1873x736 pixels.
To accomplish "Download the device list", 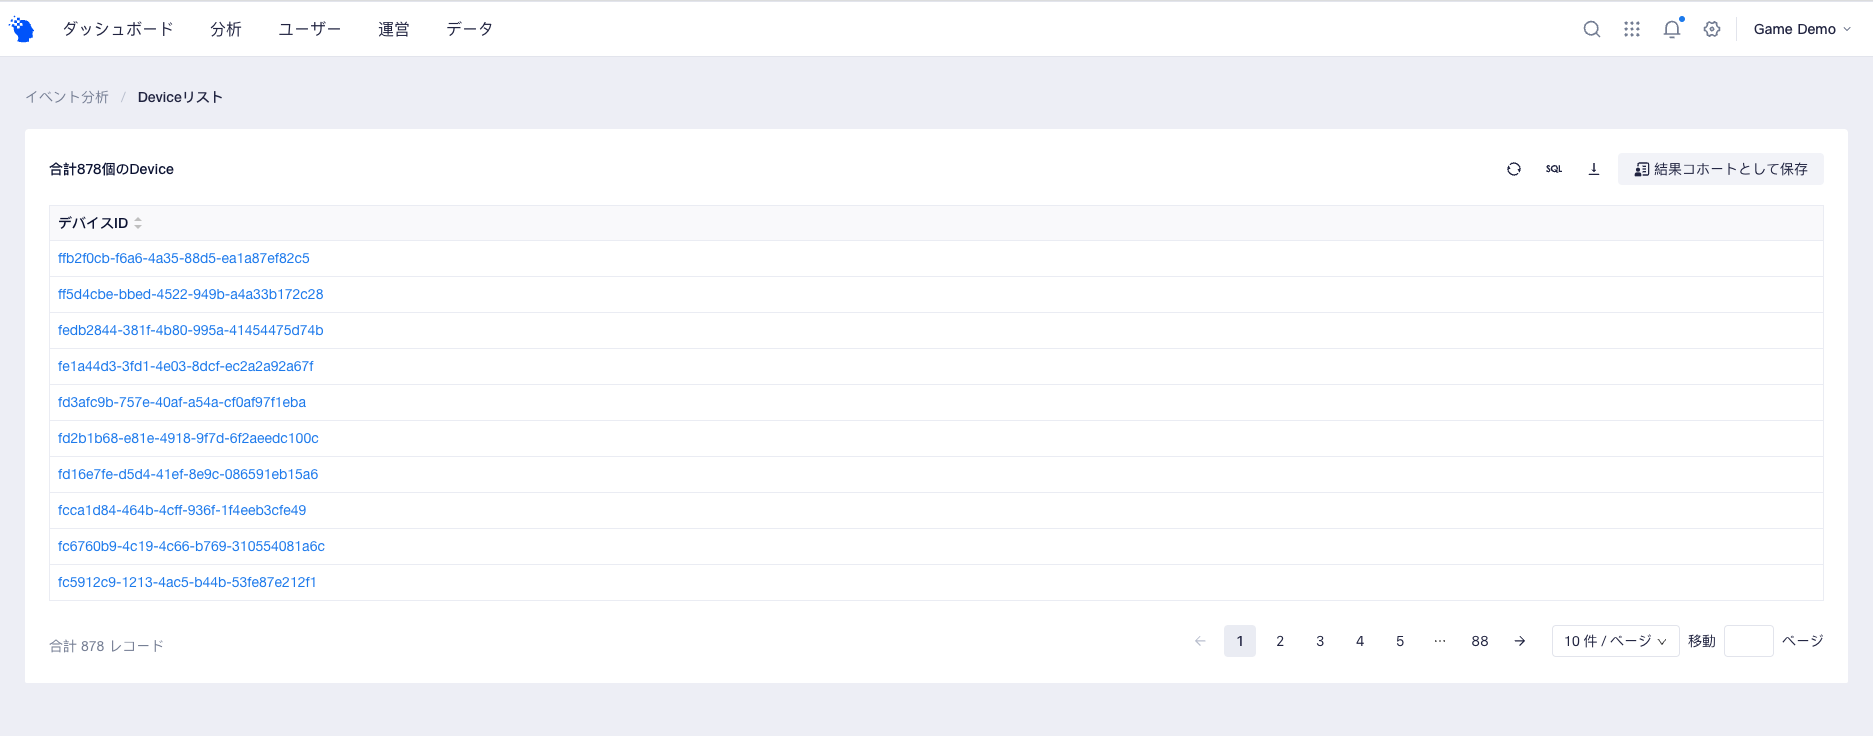I will click(1594, 169).
